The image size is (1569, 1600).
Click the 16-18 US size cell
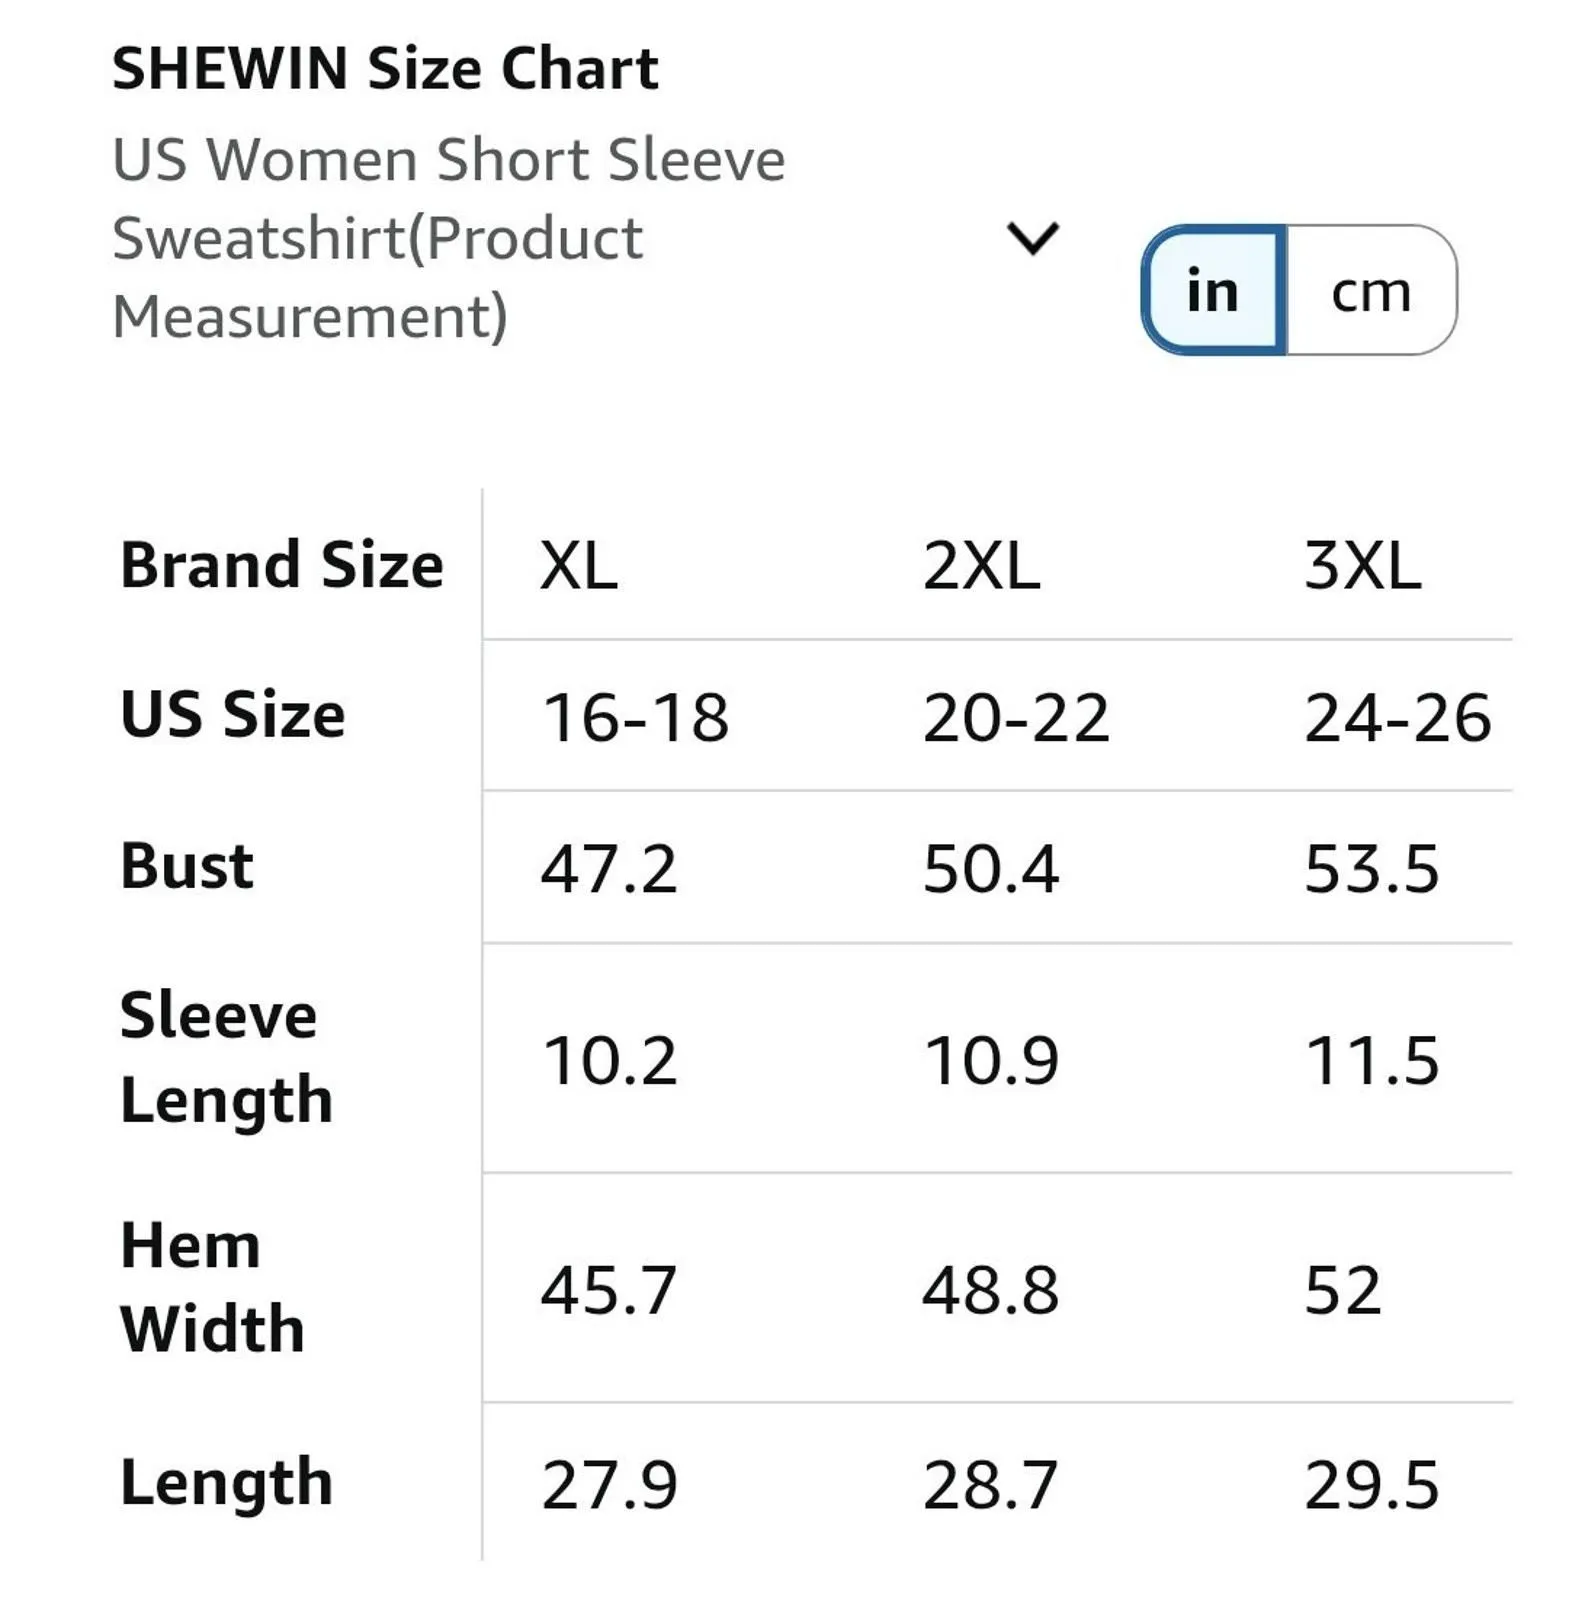(635, 718)
